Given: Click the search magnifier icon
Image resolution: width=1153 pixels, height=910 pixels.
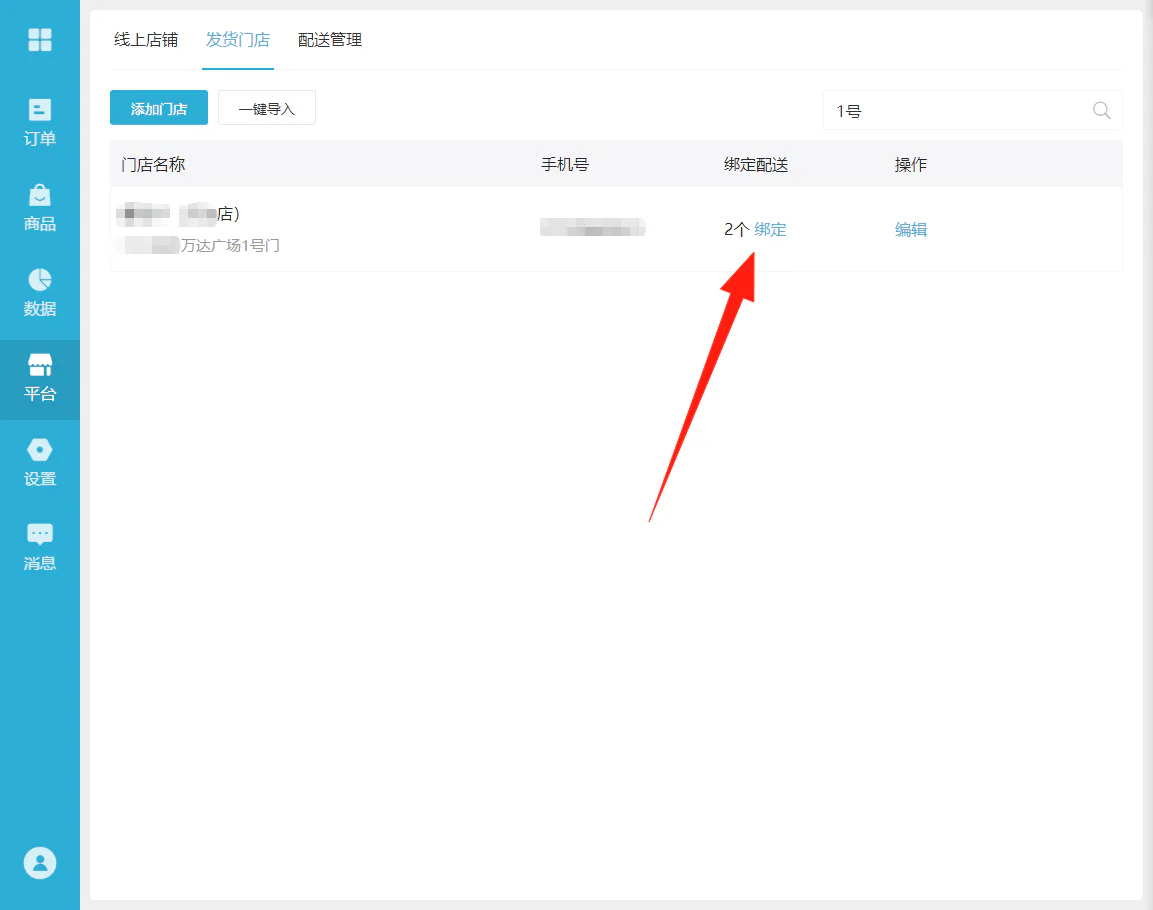Looking at the screenshot, I should [1102, 110].
